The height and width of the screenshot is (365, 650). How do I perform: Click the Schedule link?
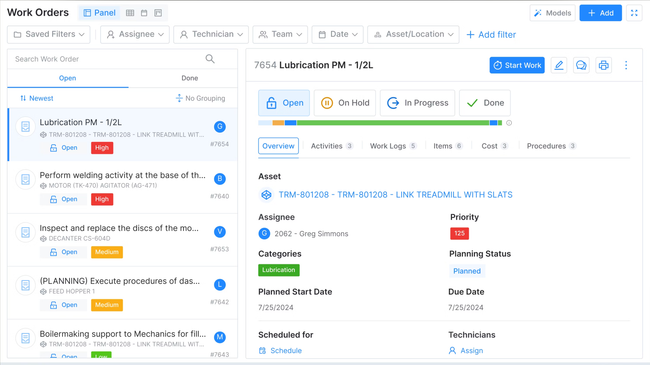(x=280, y=350)
